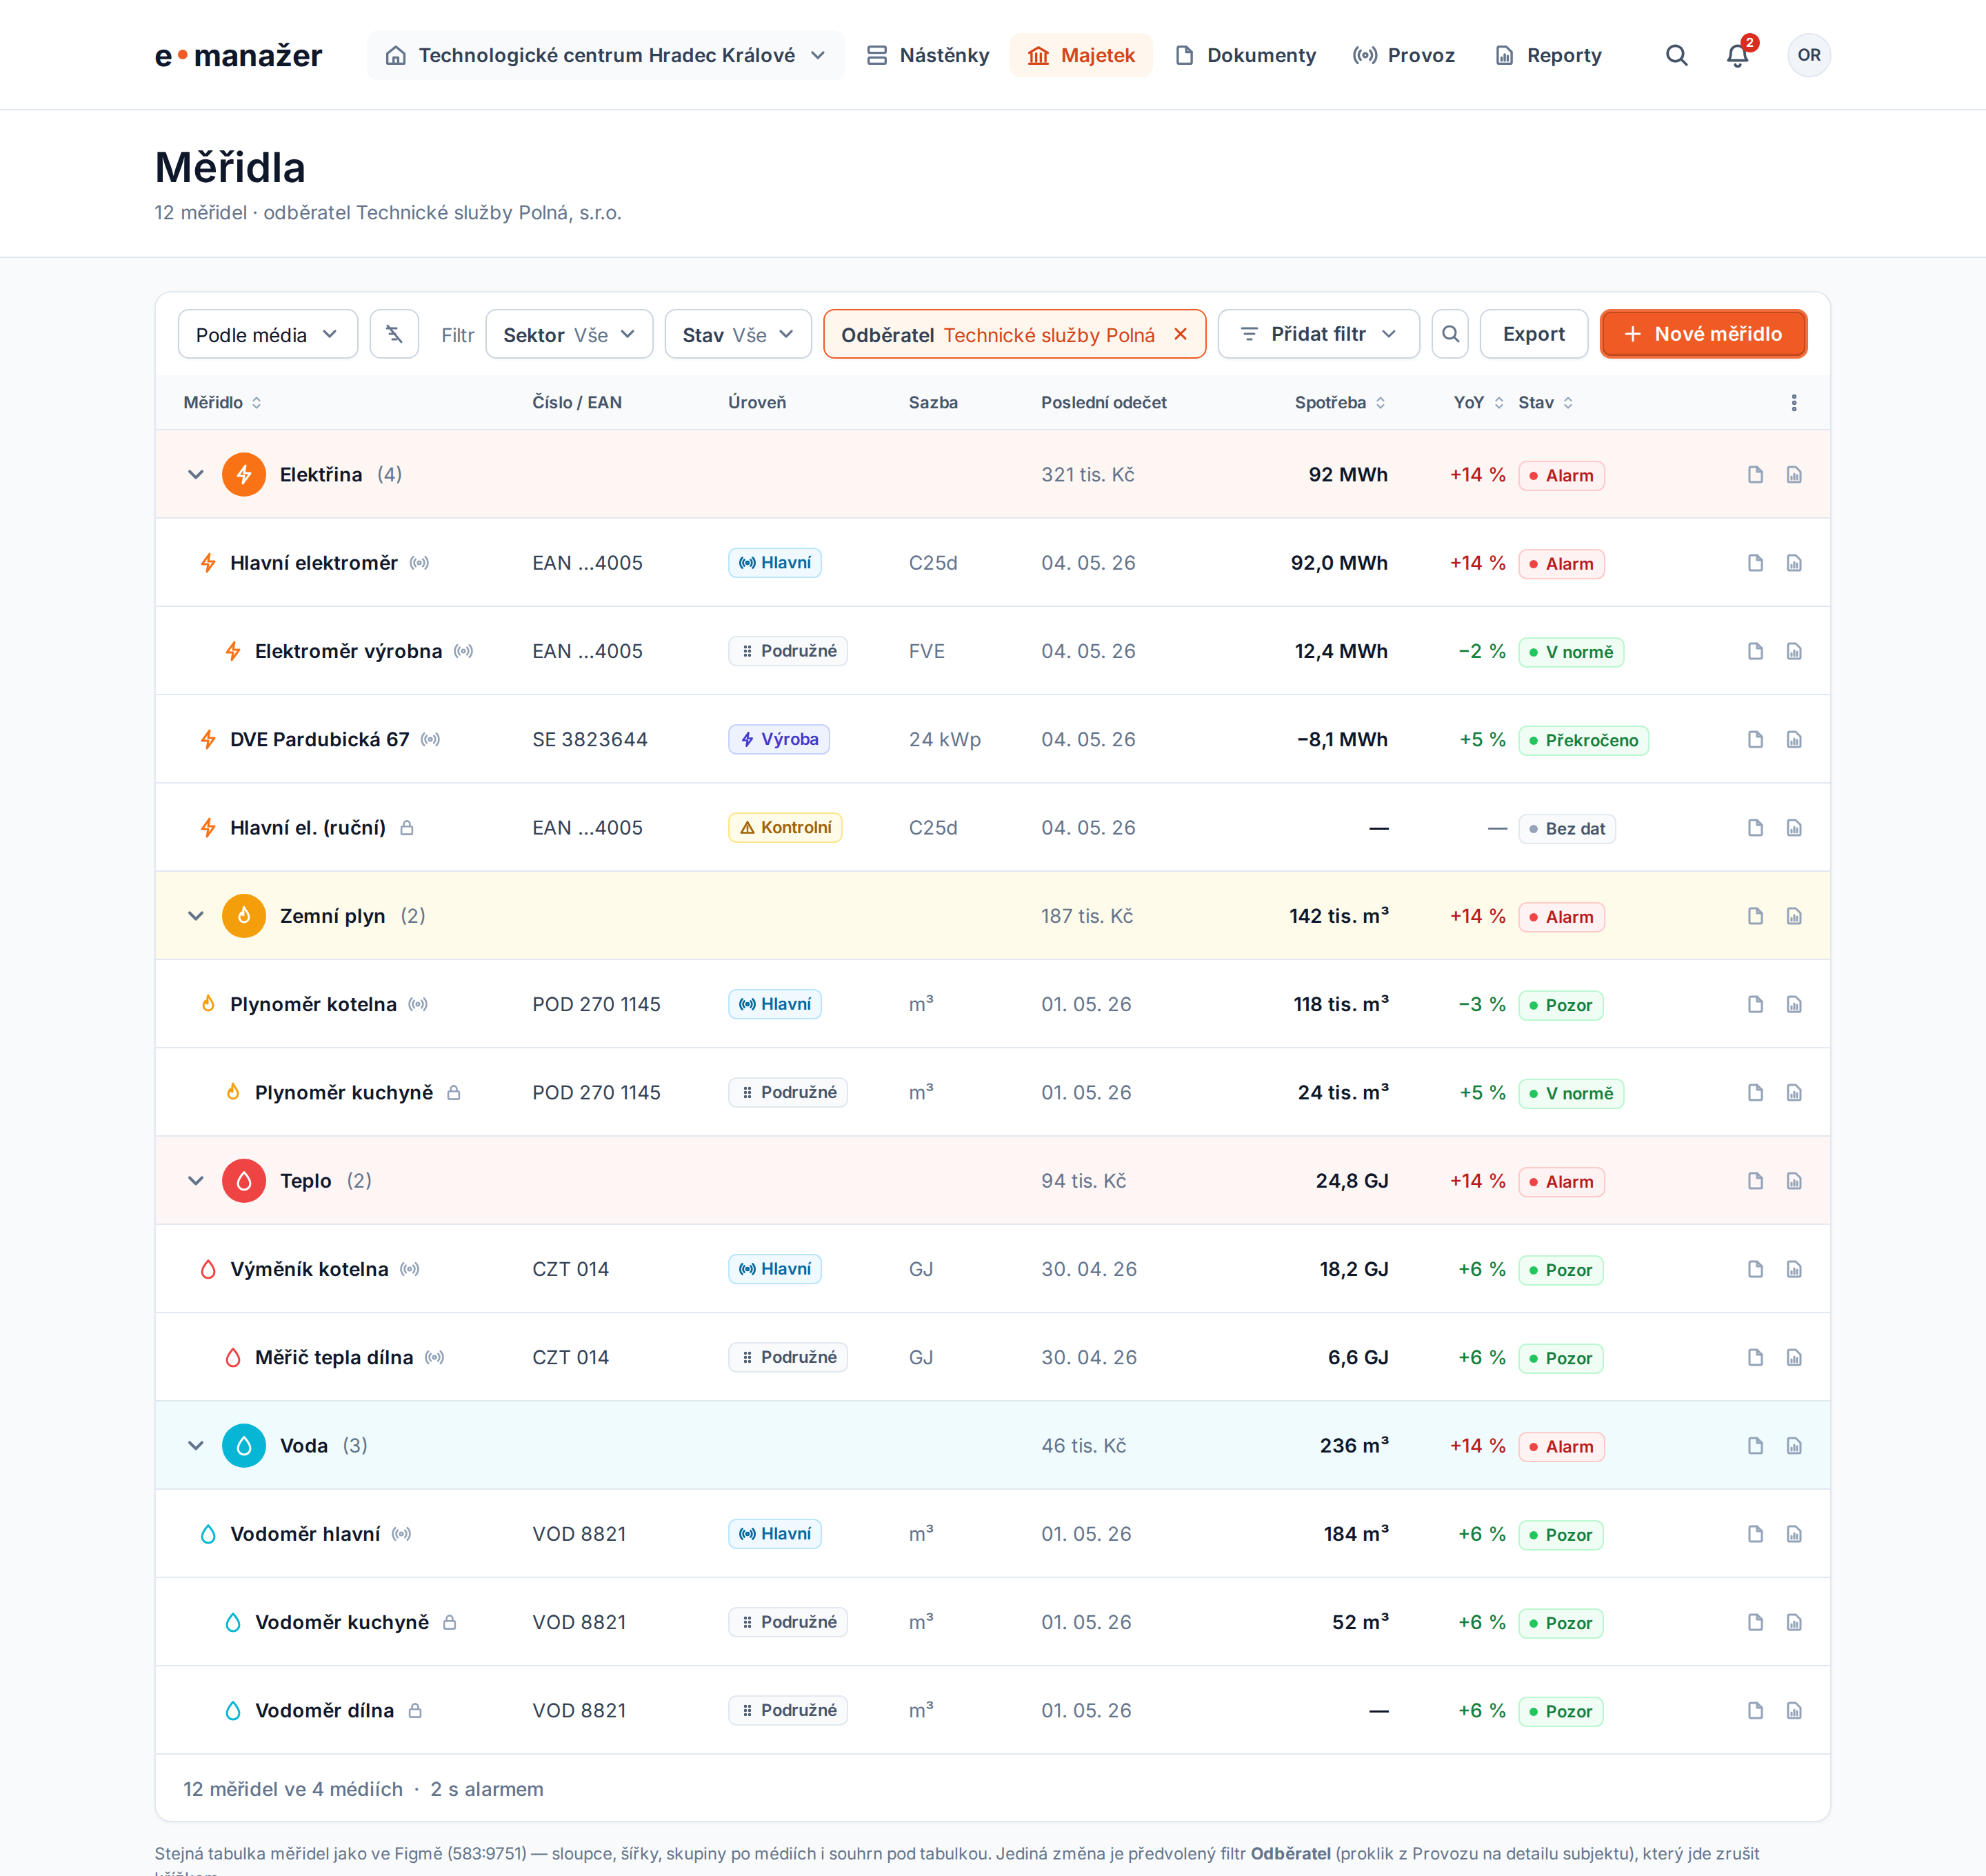1986x1876 pixels.
Task: Open the OR user avatar menu
Action: point(1809,56)
